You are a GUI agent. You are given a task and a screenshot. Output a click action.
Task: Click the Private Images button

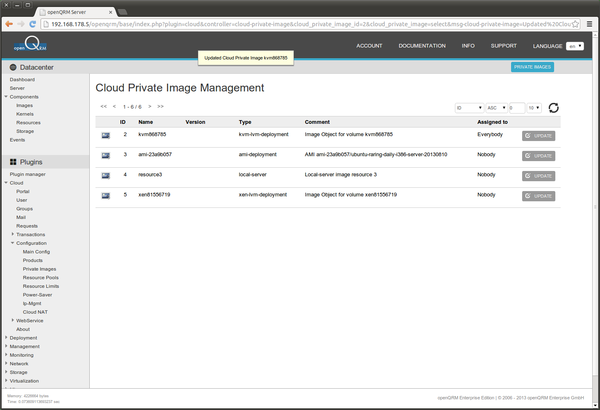point(532,67)
